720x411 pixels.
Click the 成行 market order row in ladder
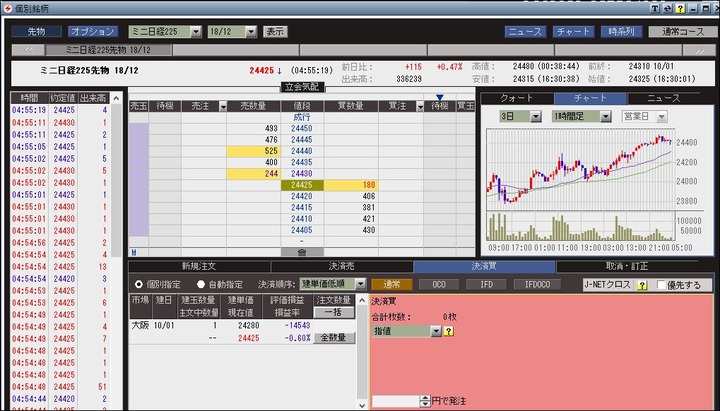click(302, 118)
